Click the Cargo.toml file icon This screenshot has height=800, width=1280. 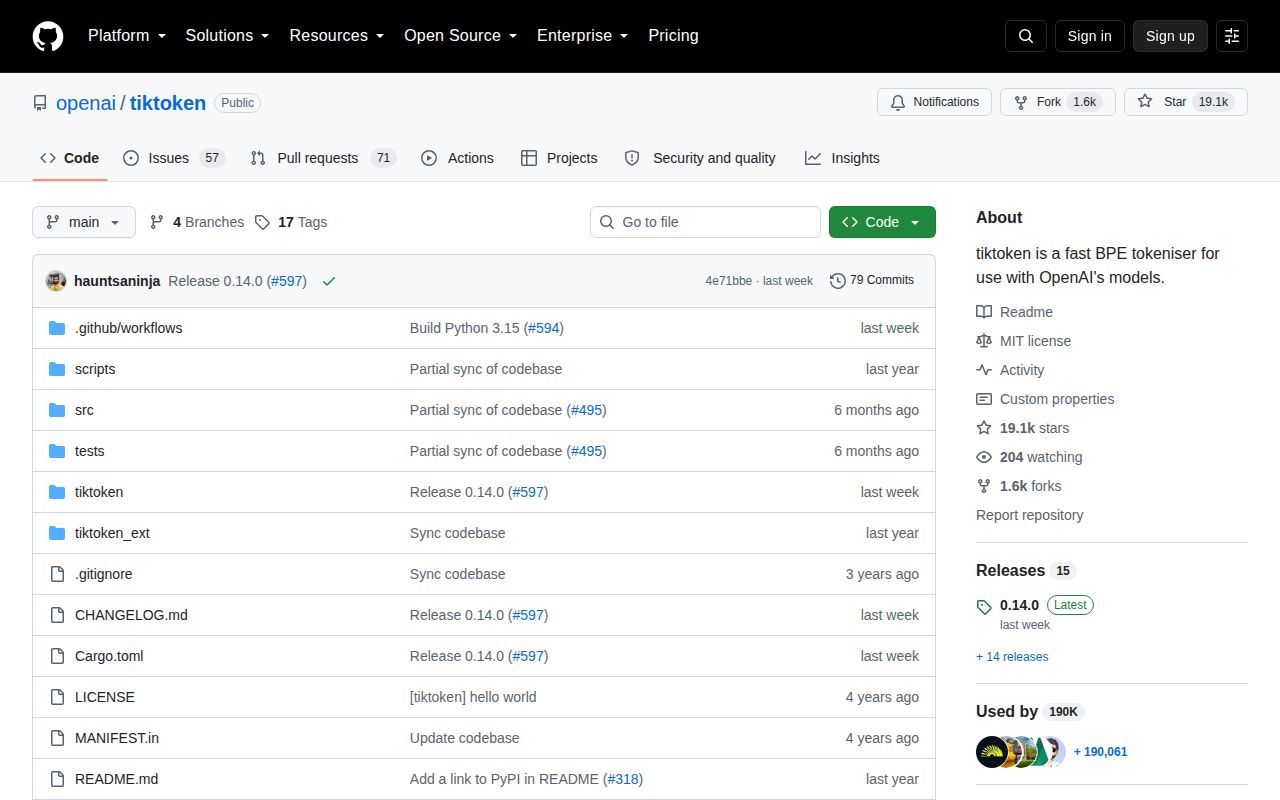click(x=57, y=656)
